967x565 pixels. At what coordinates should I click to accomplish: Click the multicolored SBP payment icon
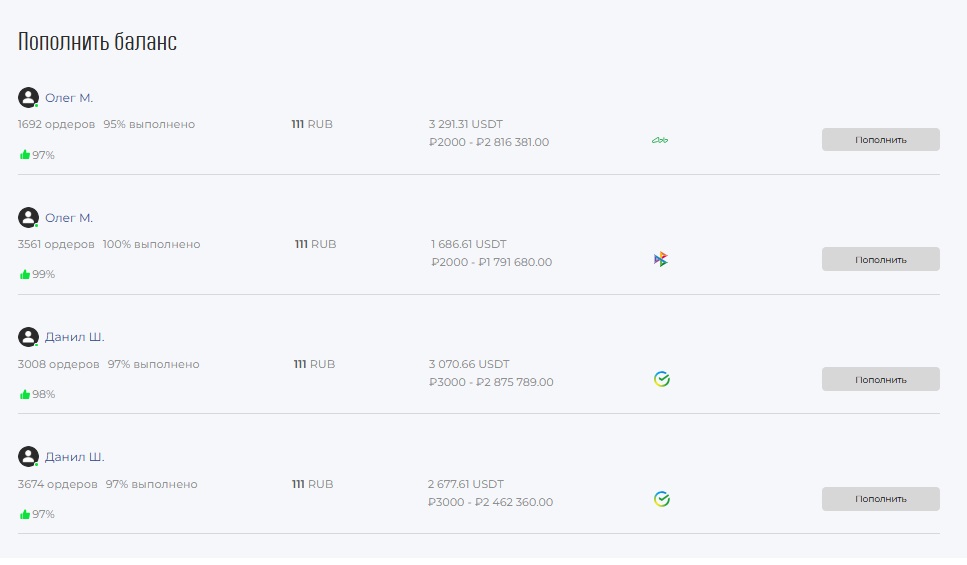click(660, 260)
